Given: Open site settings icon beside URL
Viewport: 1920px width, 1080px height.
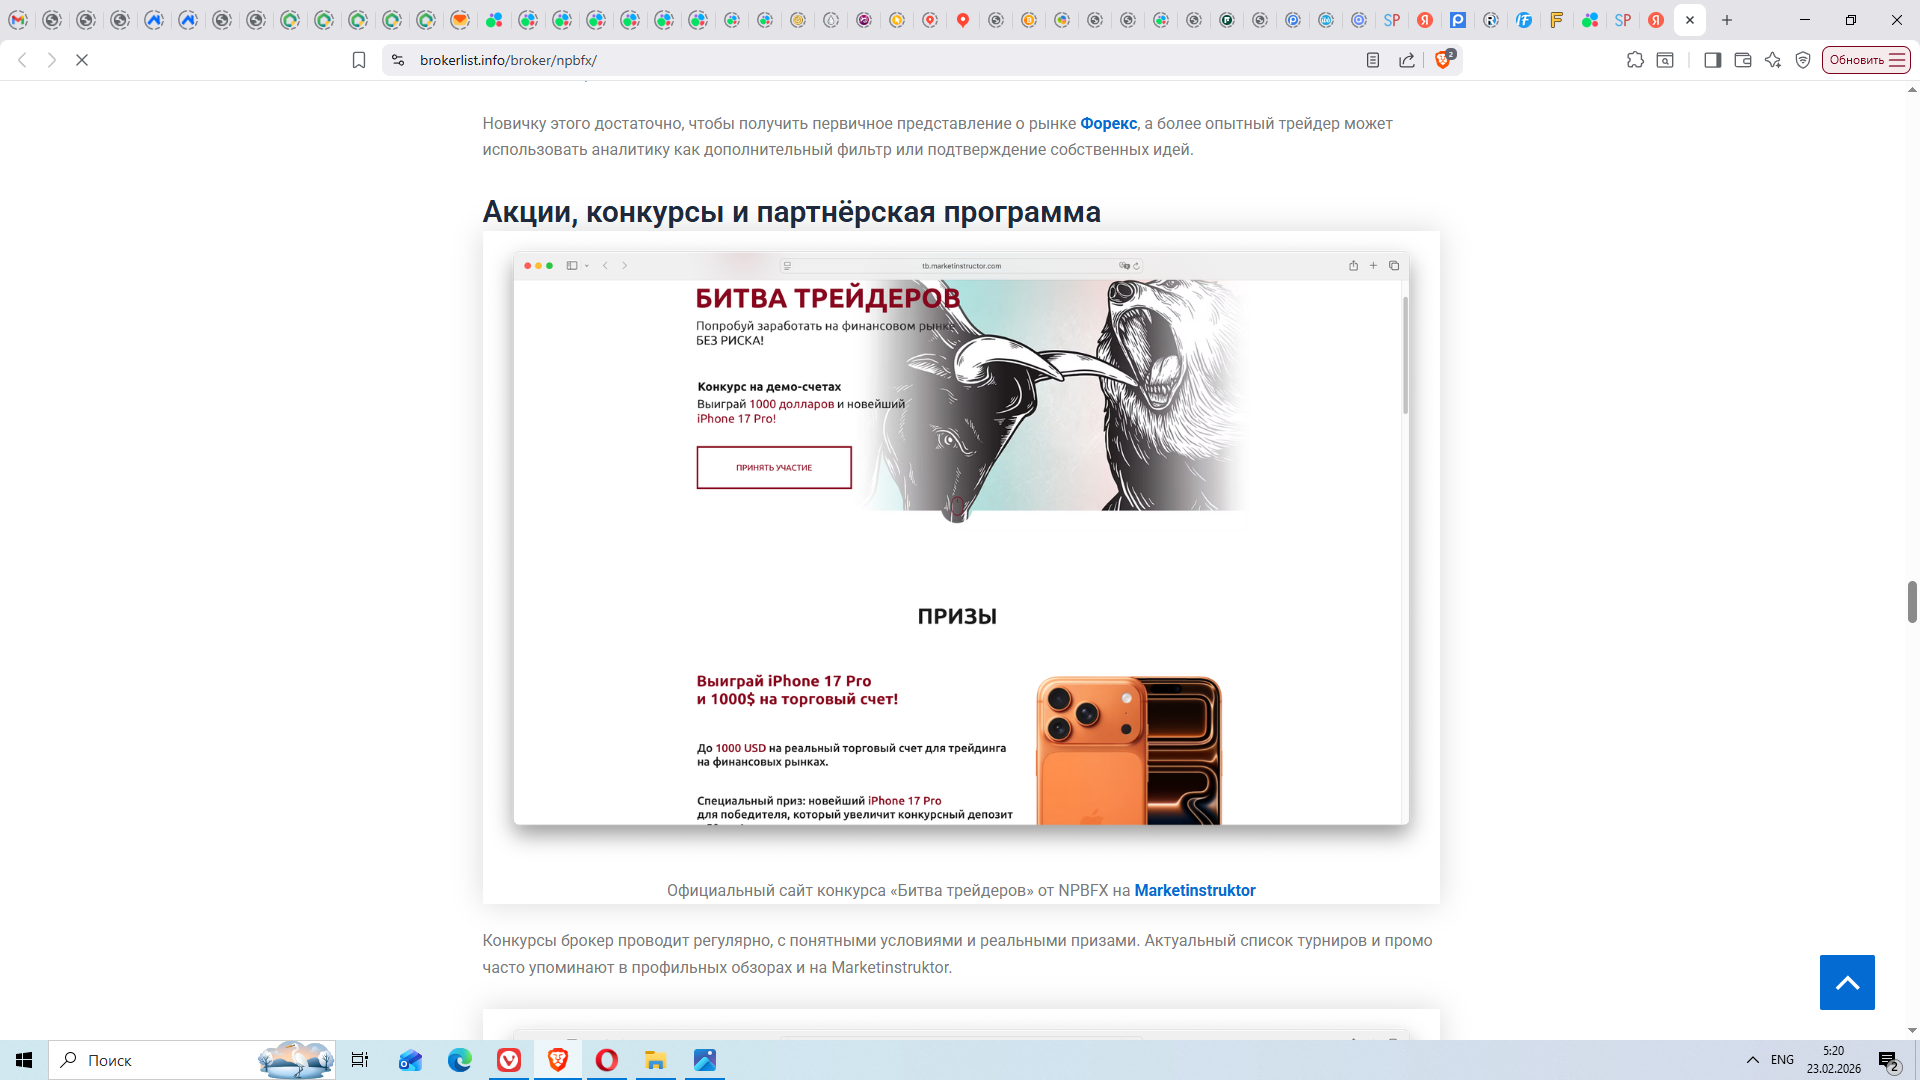Looking at the screenshot, I should point(398,60).
